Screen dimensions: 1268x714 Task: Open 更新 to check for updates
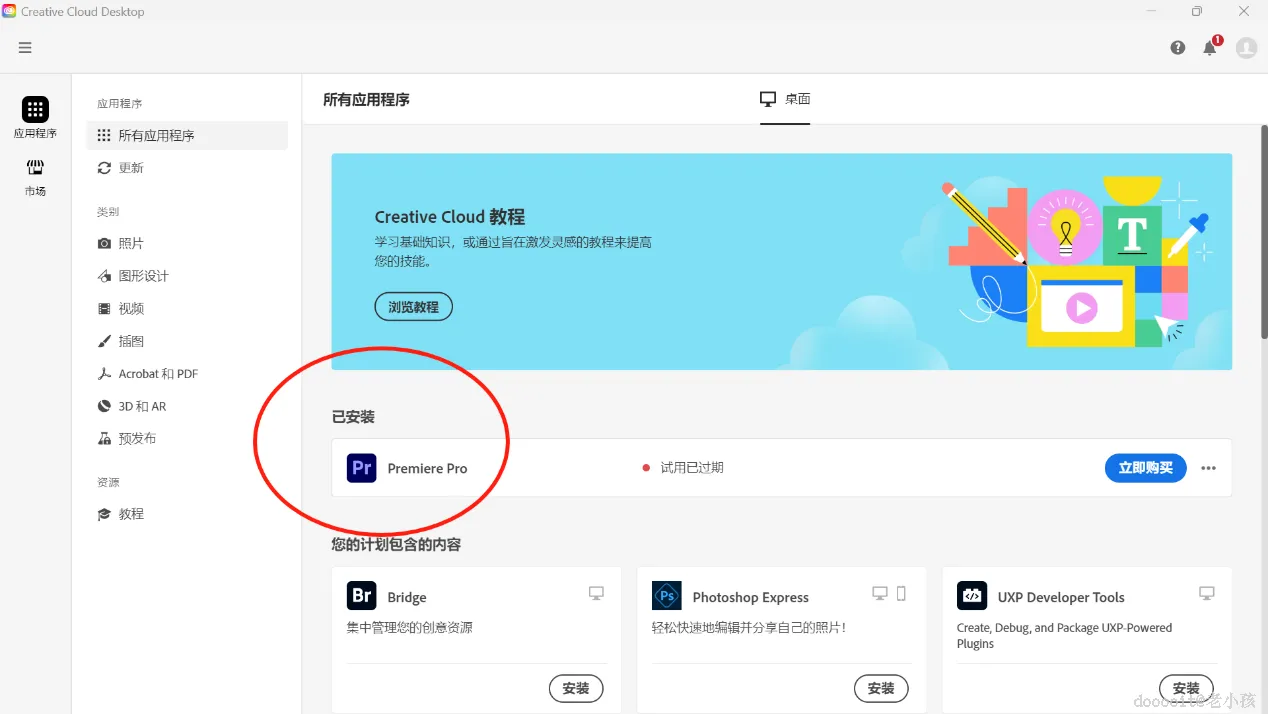point(131,167)
